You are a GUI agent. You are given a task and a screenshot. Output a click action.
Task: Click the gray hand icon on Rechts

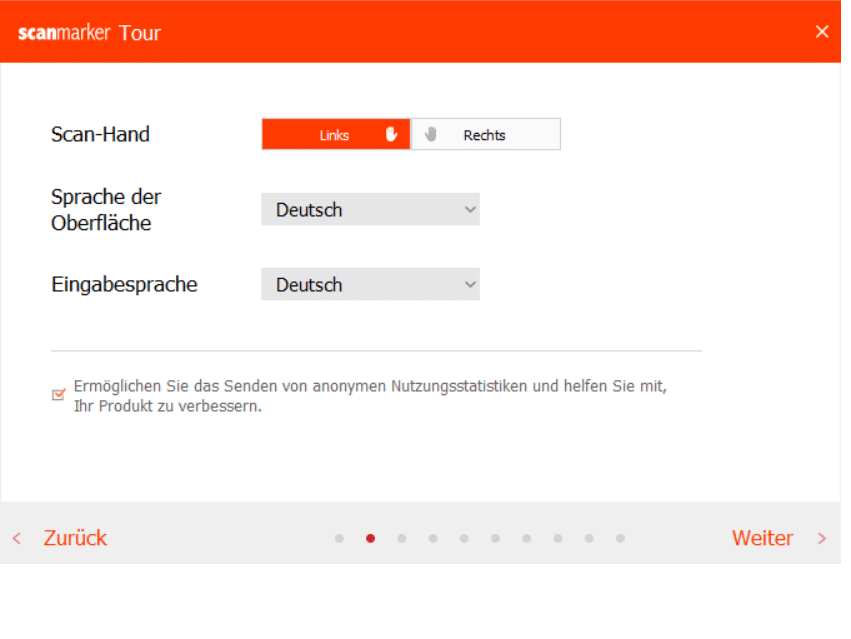tap(431, 134)
